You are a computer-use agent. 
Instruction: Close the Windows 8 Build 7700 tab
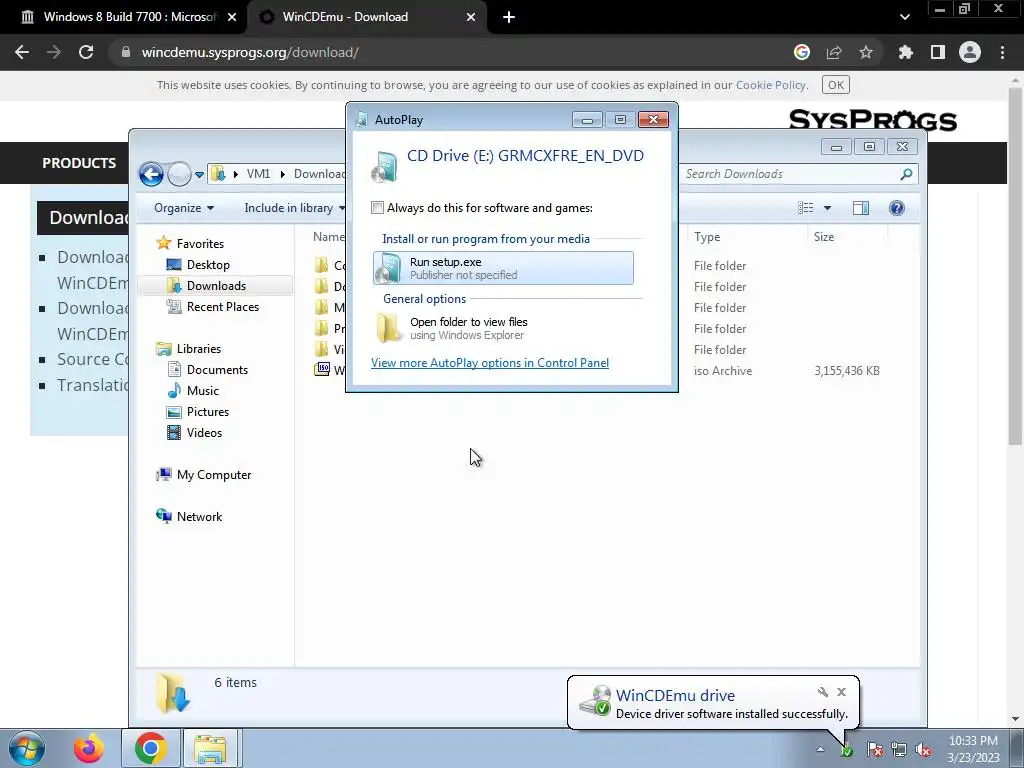[x=232, y=17]
